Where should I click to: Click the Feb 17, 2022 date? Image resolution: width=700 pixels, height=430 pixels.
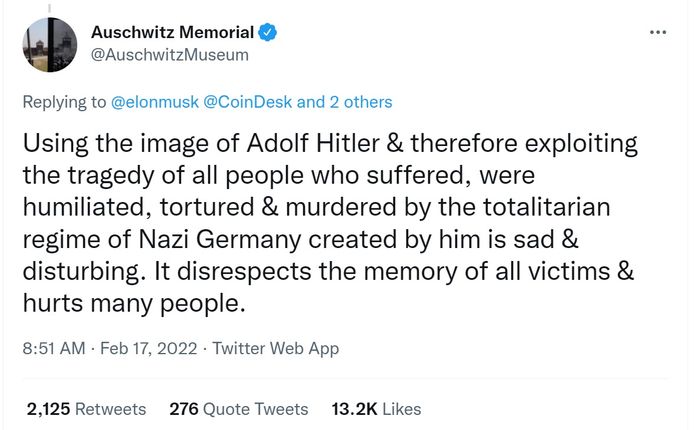click(x=149, y=348)
